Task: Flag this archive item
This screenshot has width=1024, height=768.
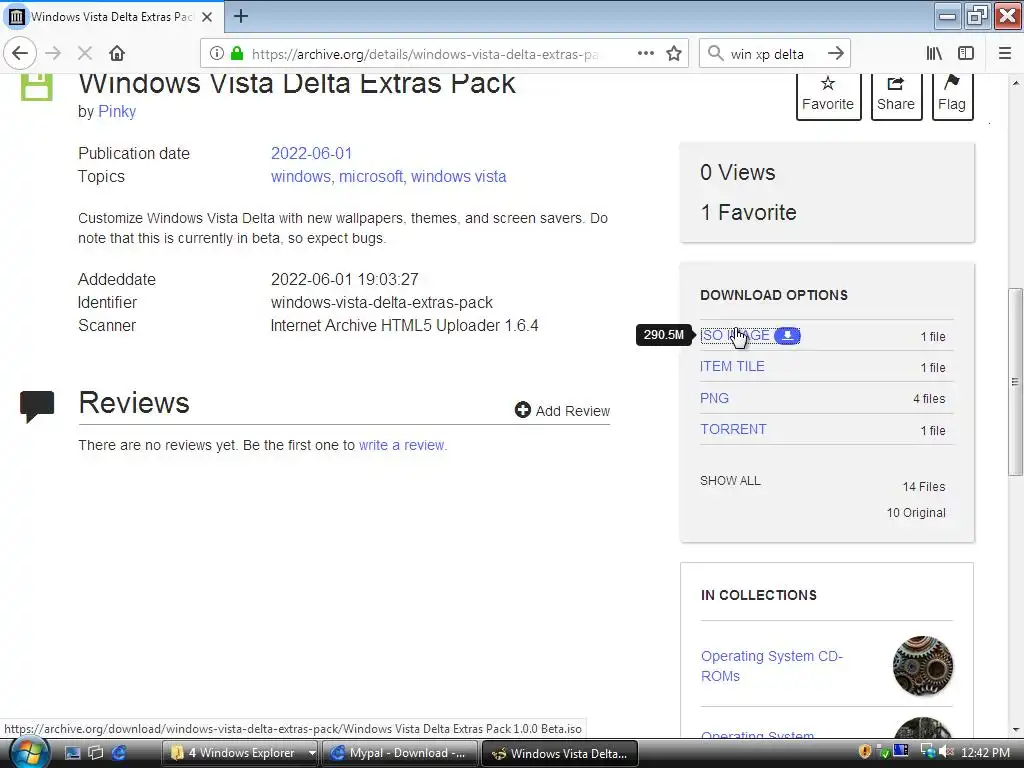Action: tap(952, 96)
